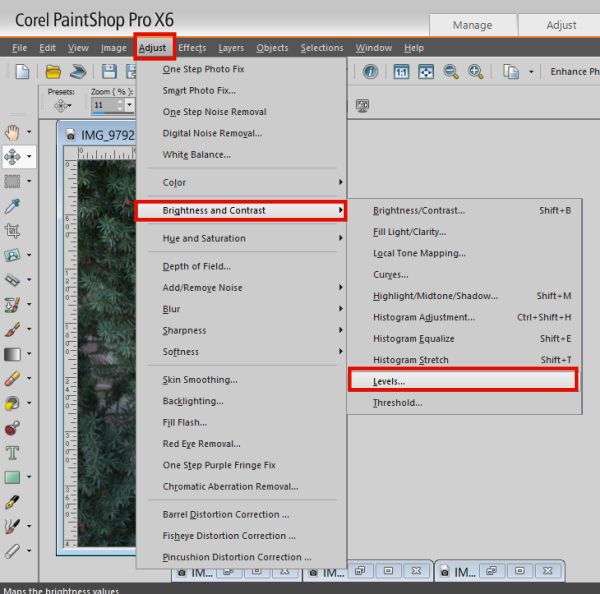Select the Eraser tool
Screen dimensions: 600x594
coord(12,379)
